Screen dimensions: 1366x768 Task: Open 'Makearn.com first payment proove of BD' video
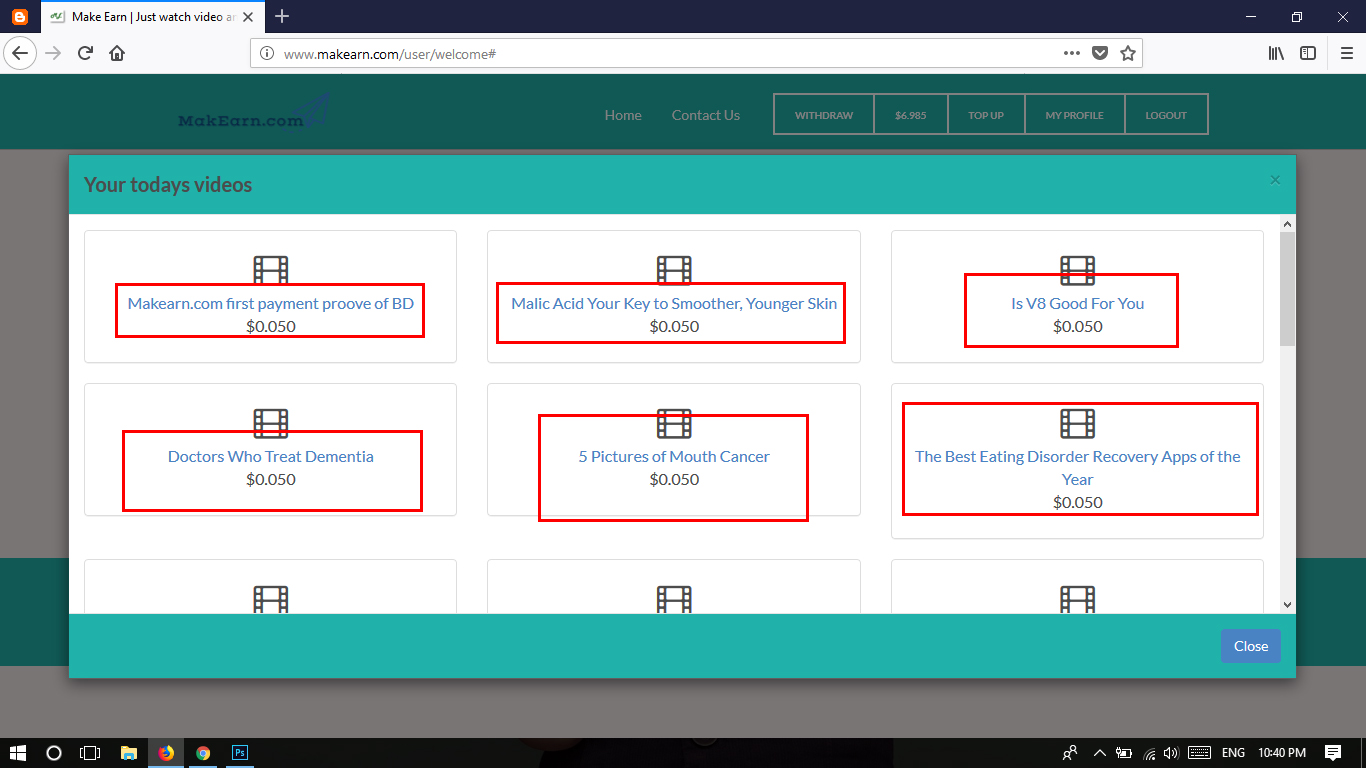[x=270, y=303]
